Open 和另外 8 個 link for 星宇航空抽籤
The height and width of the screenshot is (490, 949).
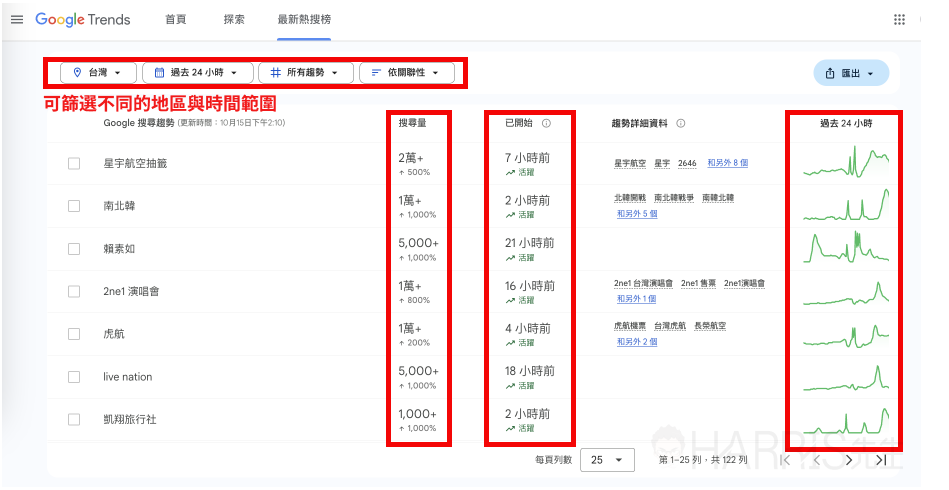coord(727,163)
